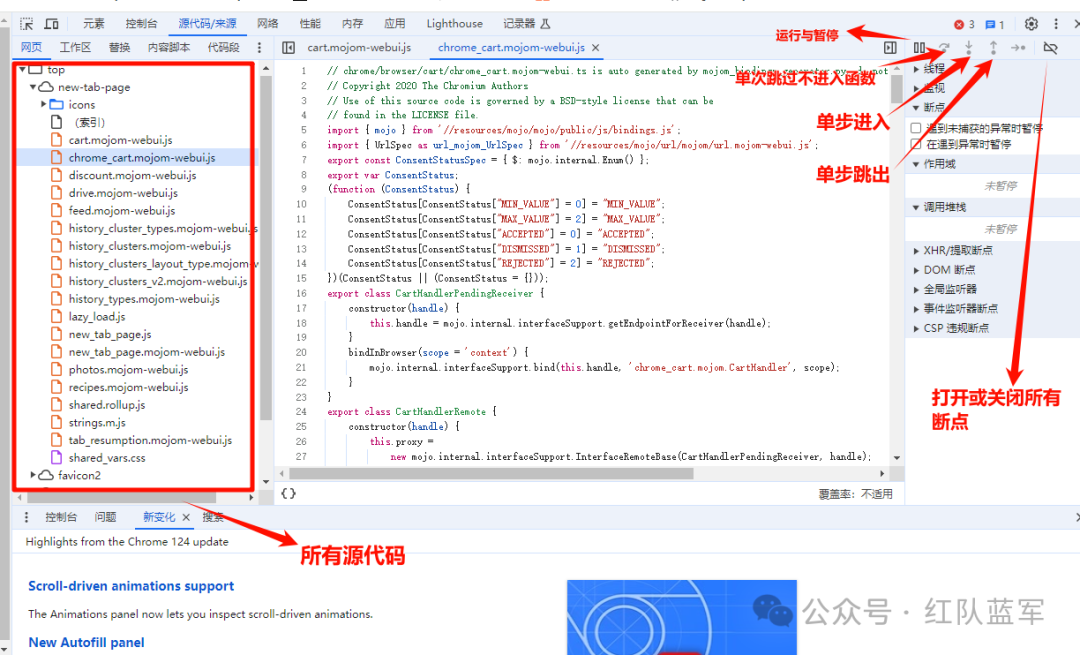Click the pretty print braces icon
1080x655 pixels.
[x=288, y=494]
